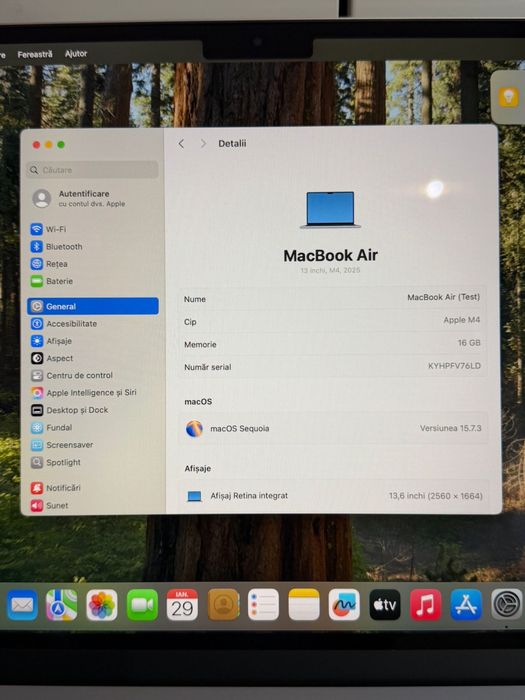
Task: Open App Store in the Dock
Action: coord(466,605)
